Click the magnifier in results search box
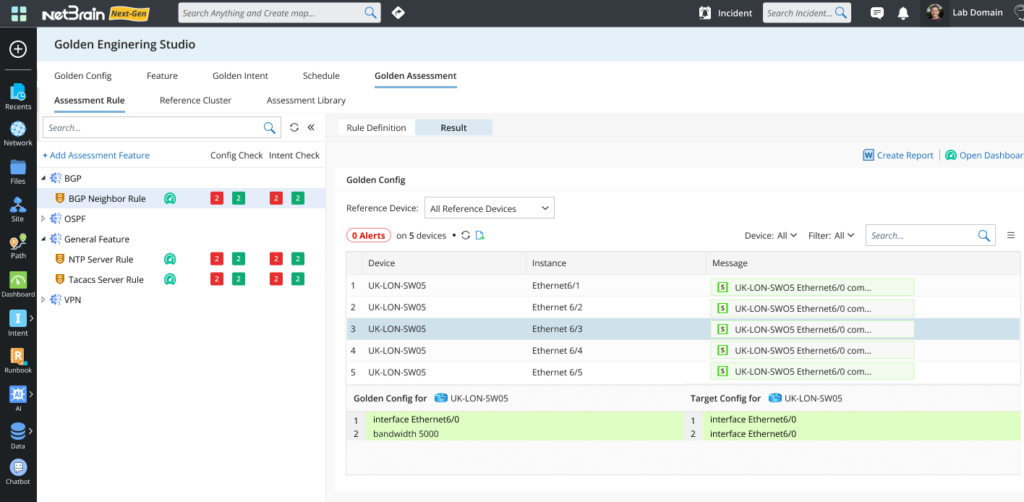This screenshot has width=1024, height=502. [x=984, y=236]
